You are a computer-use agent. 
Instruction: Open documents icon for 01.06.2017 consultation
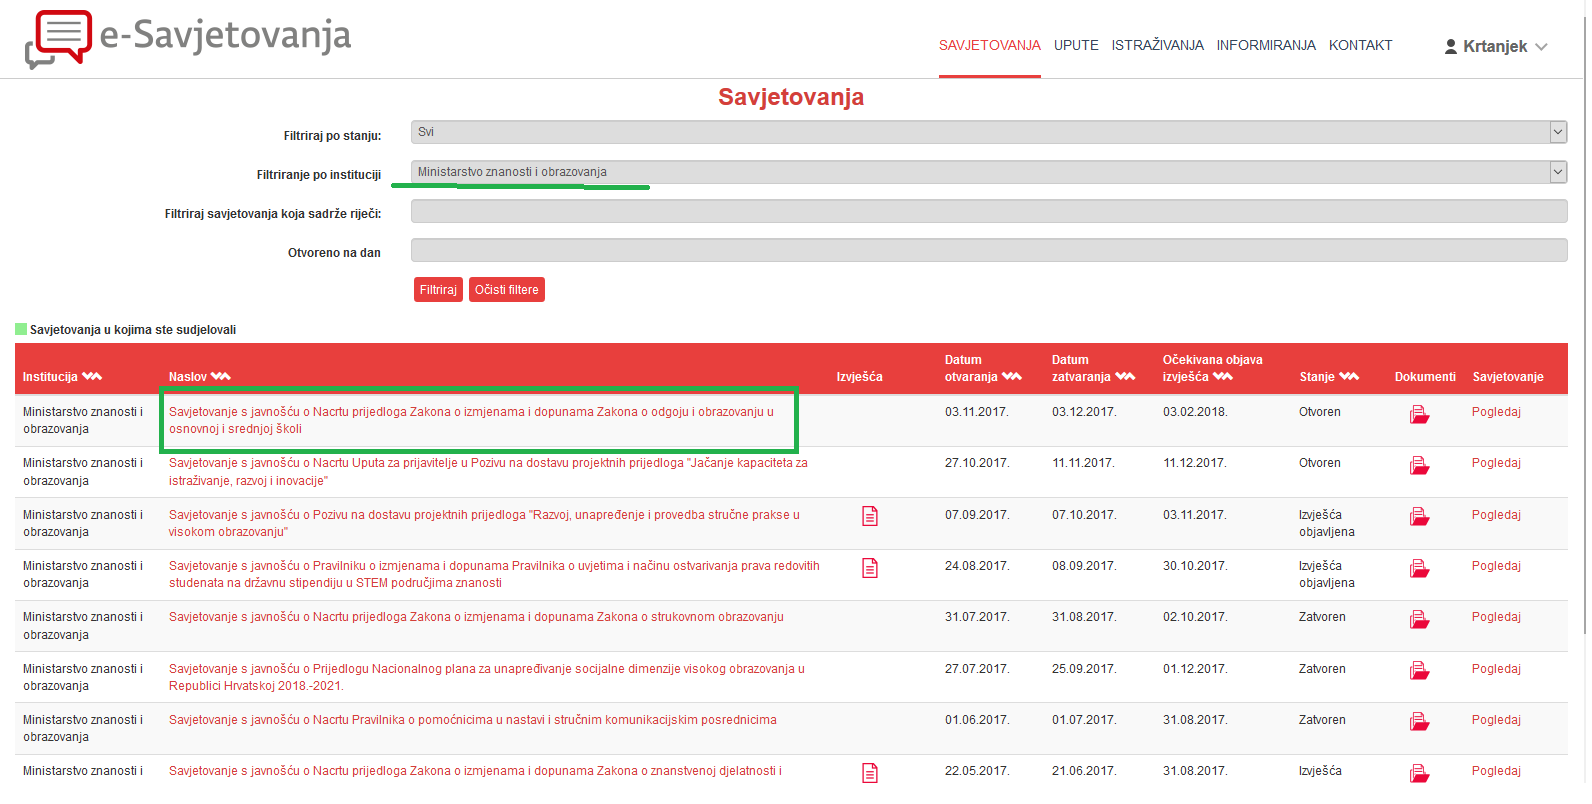(x=1419, y=722)
